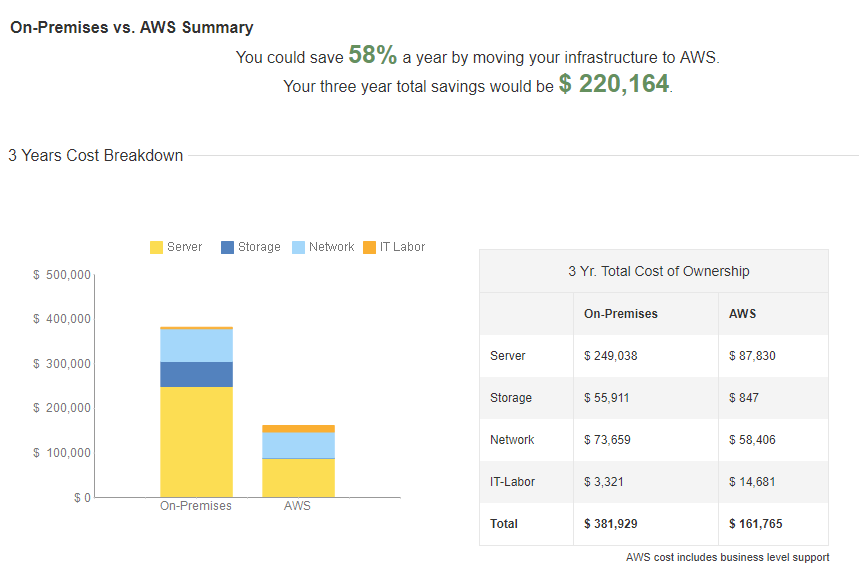Click the AWS column header in table
The height and width of the screenshot is (581, 859).
[x=742, y=314]
